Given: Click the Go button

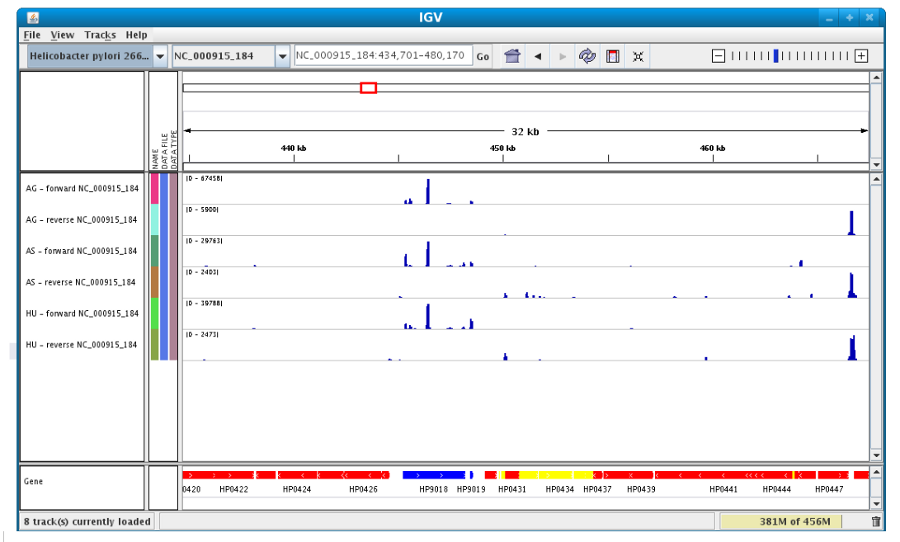Looking at the screenshot, I should point(483,56).
